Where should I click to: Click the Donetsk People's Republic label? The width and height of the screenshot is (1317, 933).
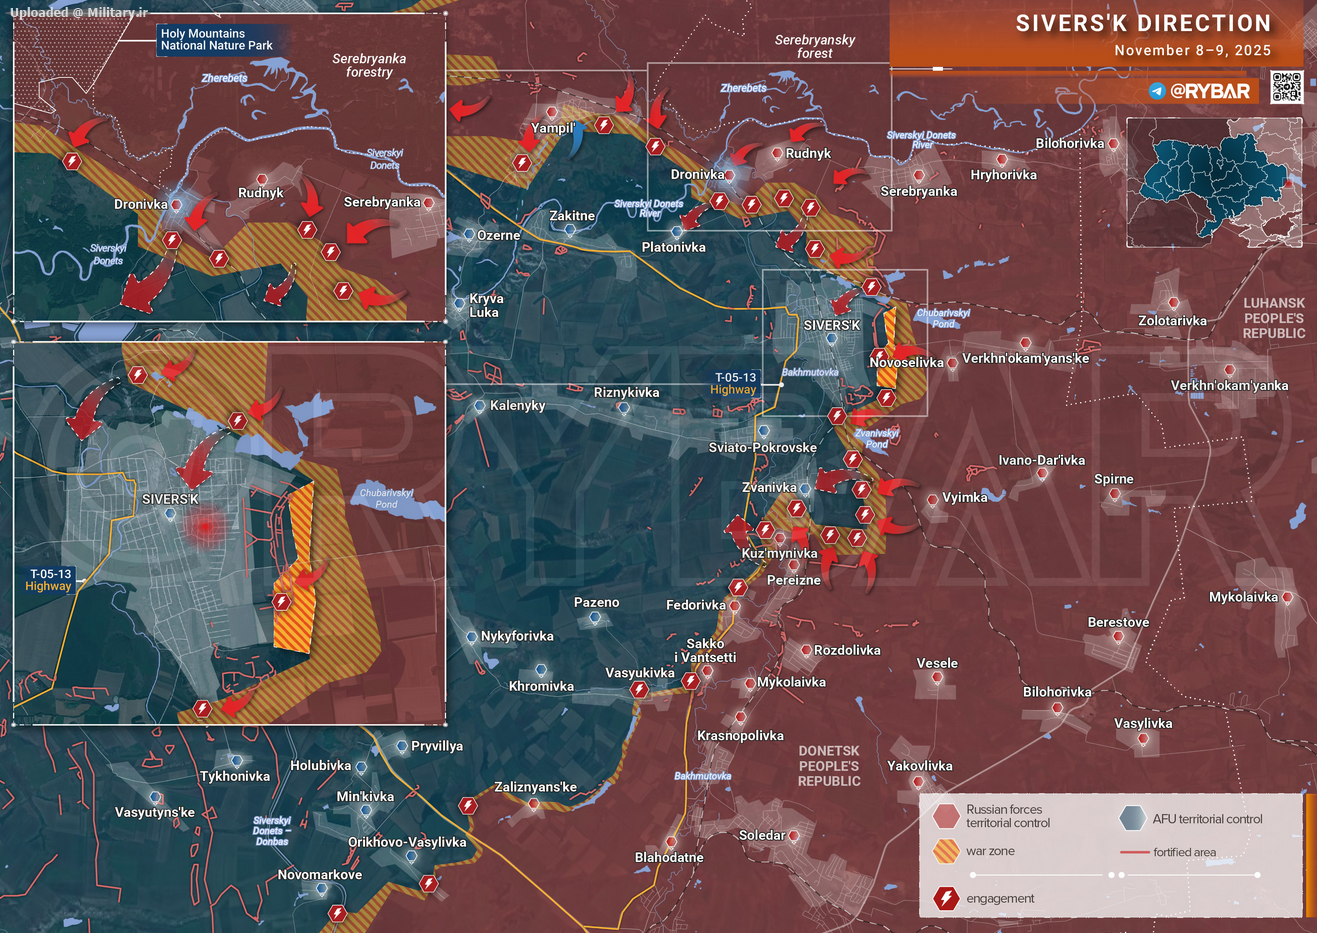tap(828, 766)
